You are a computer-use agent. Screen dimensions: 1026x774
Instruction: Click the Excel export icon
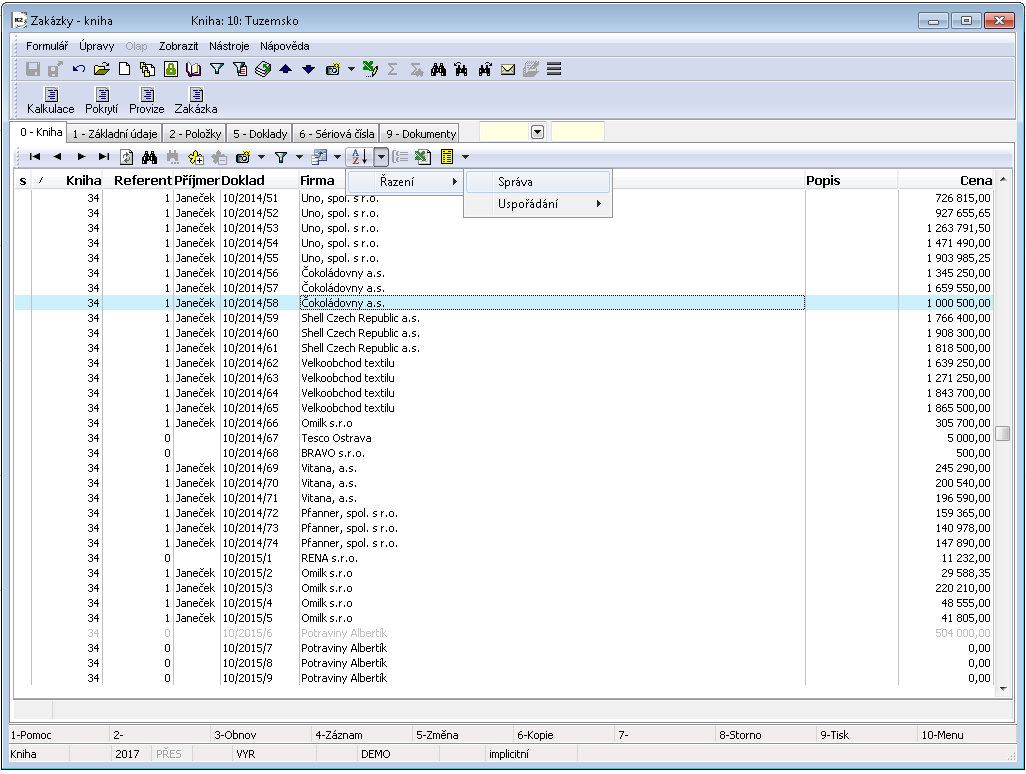tap(422, 157)
